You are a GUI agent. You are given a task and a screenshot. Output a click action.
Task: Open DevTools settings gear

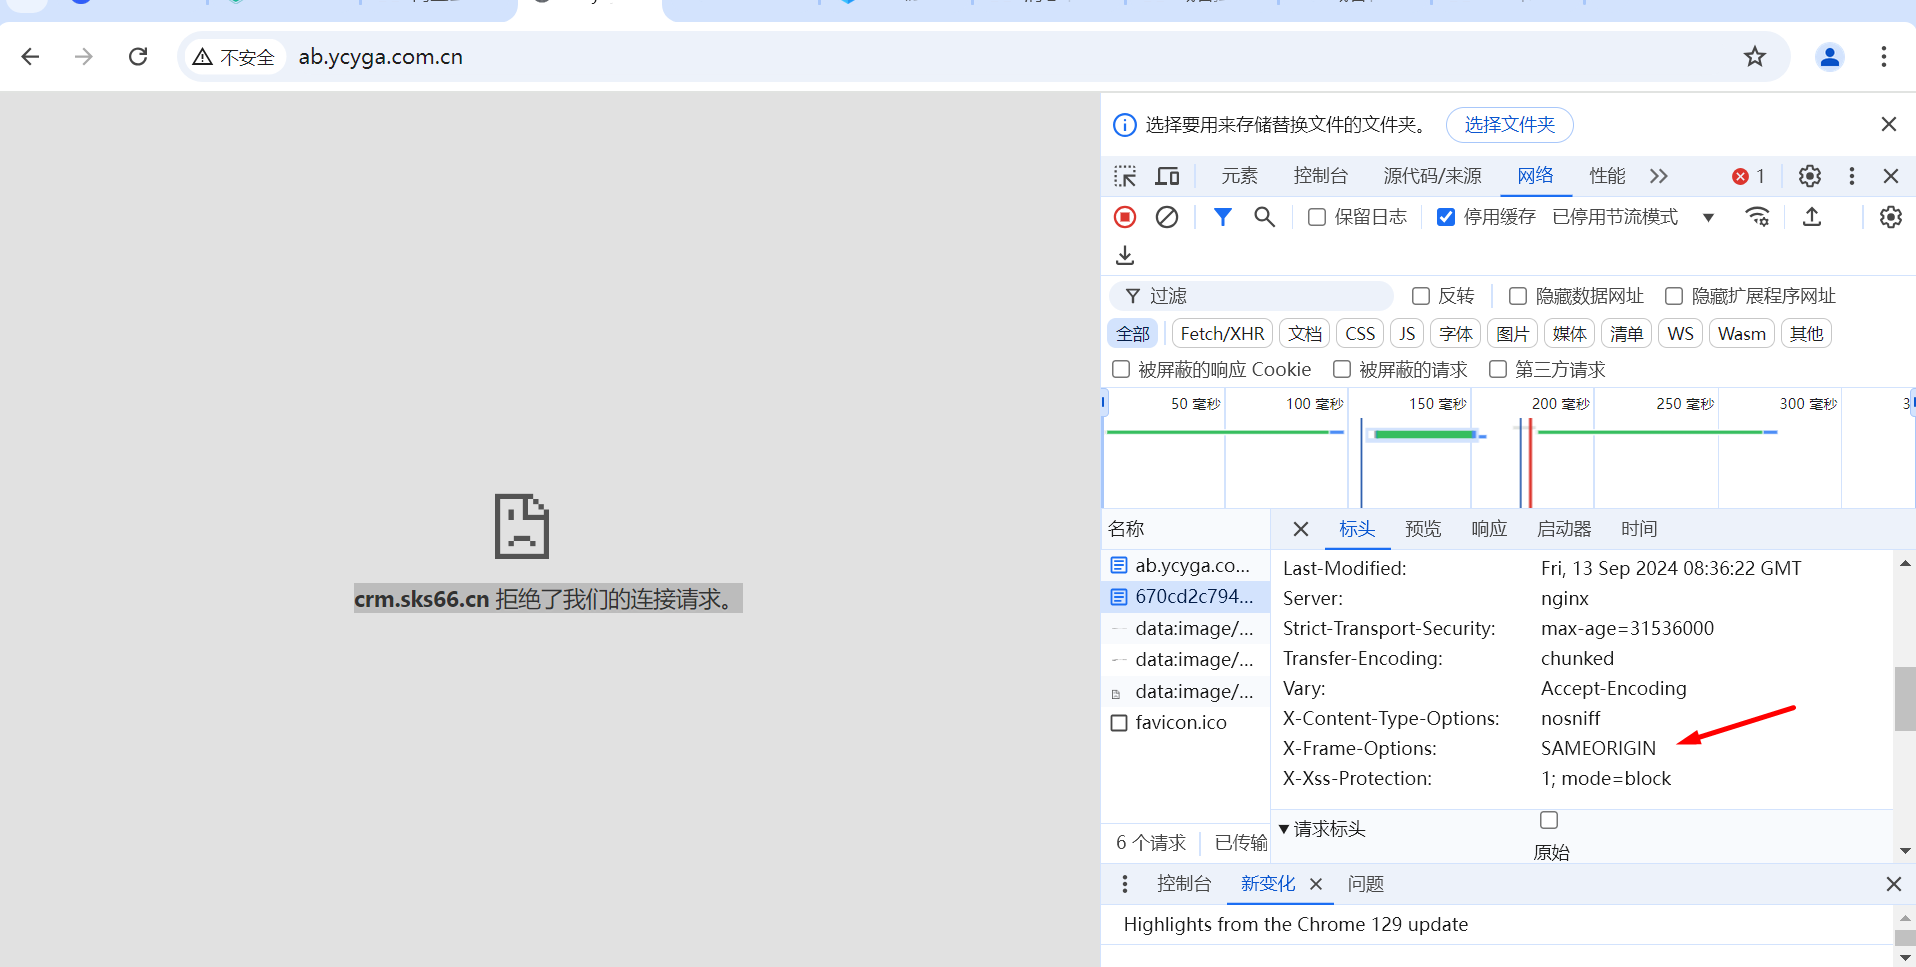[1809, 176]
